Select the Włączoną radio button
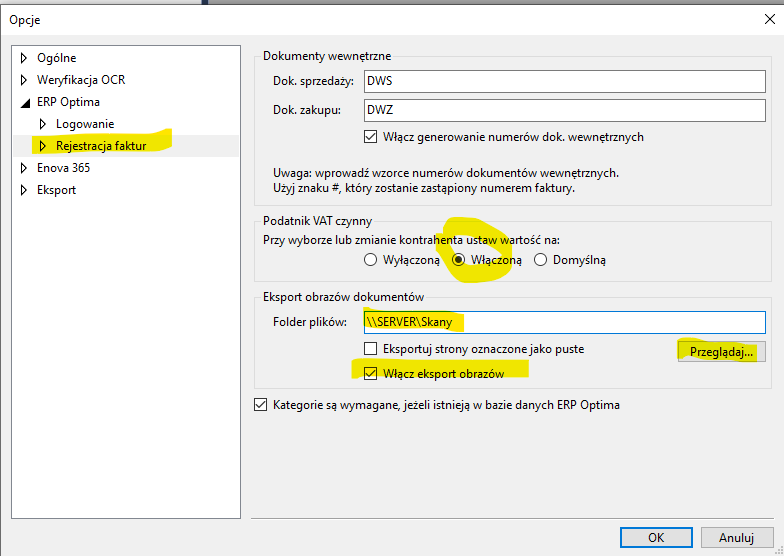 458,260
